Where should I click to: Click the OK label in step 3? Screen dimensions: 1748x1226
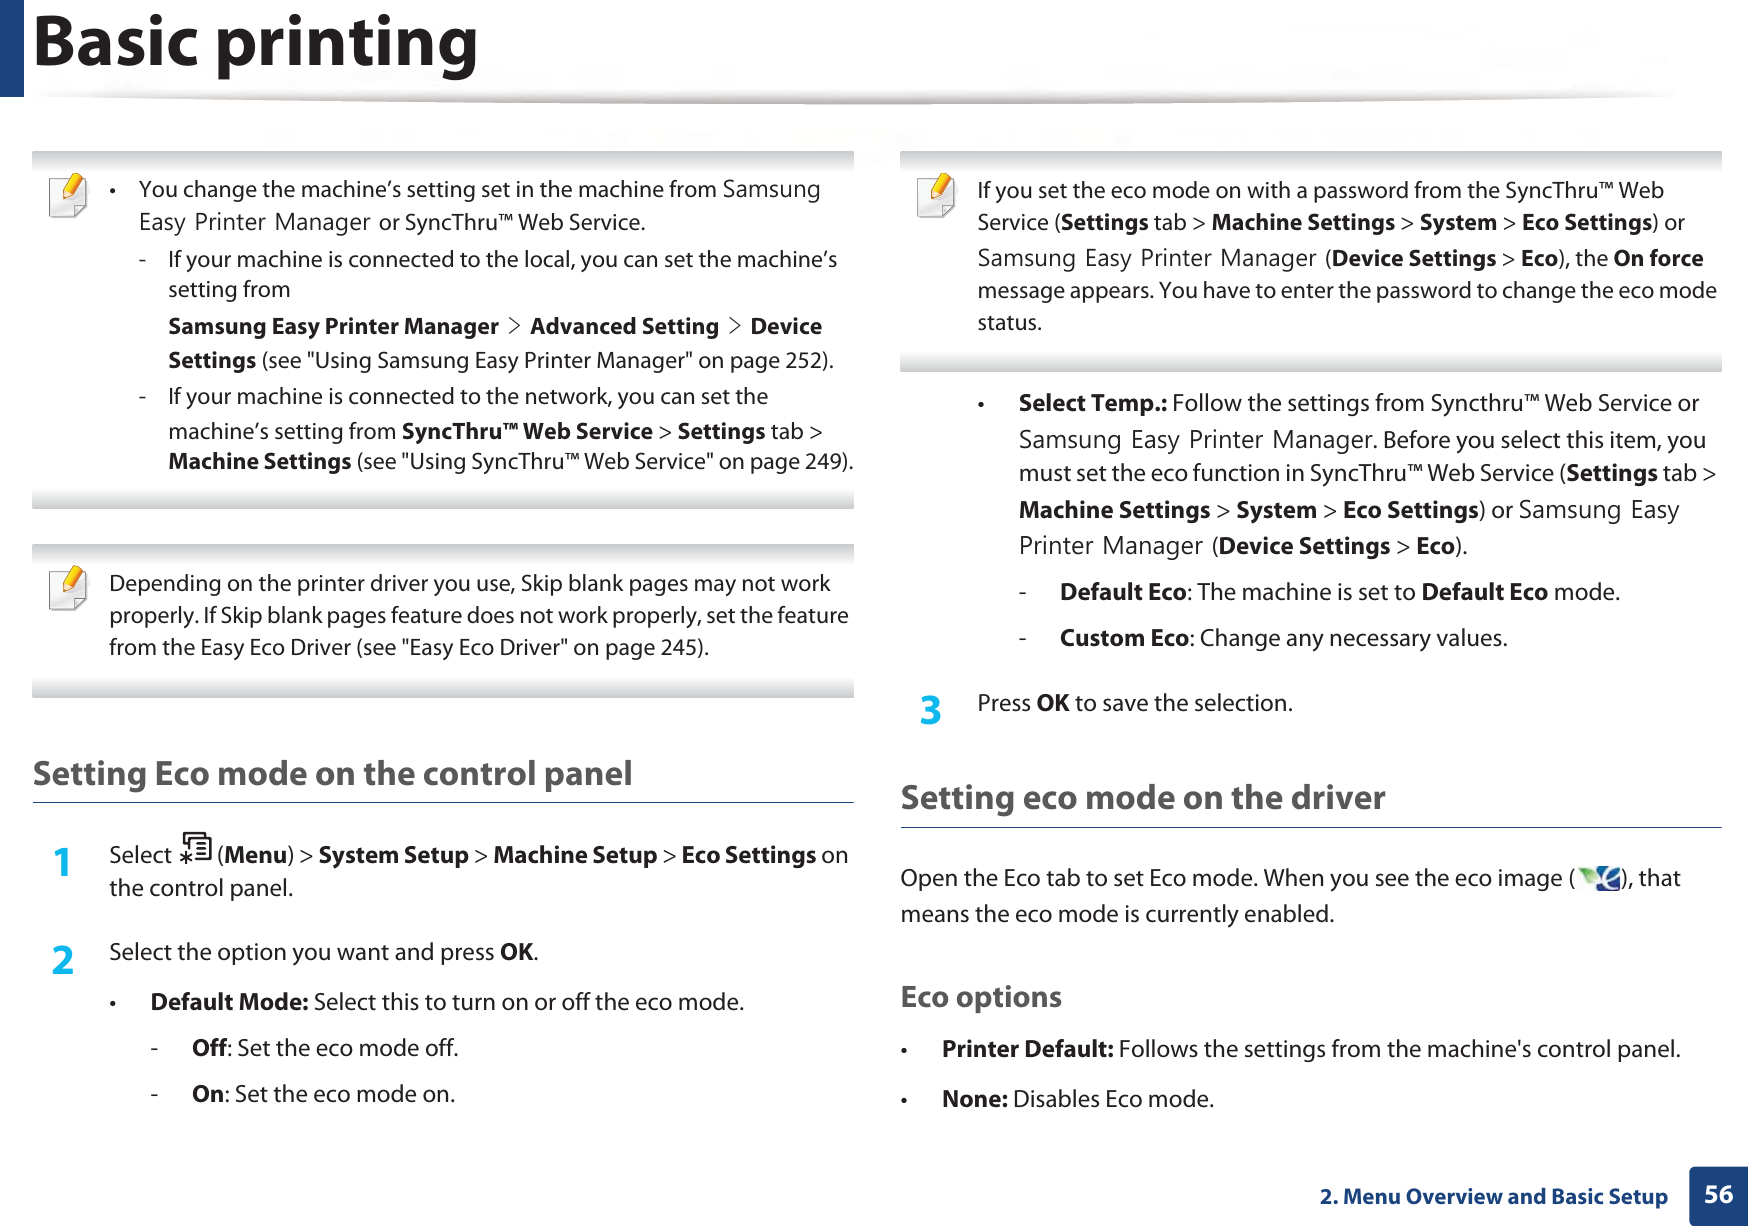[1054, 703]
